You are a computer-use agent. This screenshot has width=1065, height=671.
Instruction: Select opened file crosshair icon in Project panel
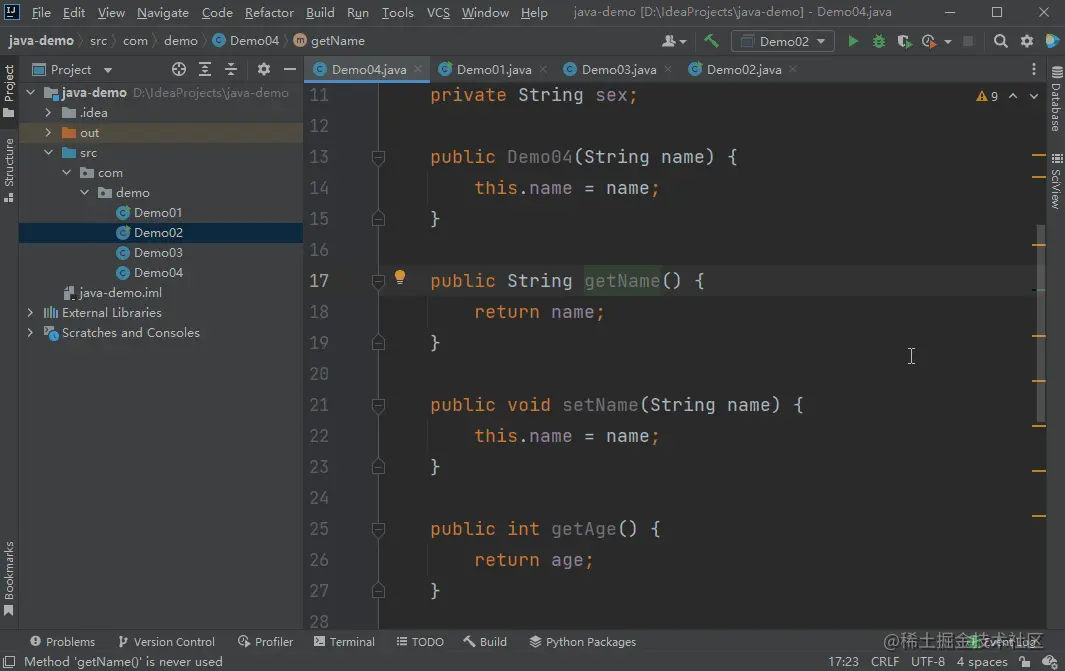tap(179, 69)
